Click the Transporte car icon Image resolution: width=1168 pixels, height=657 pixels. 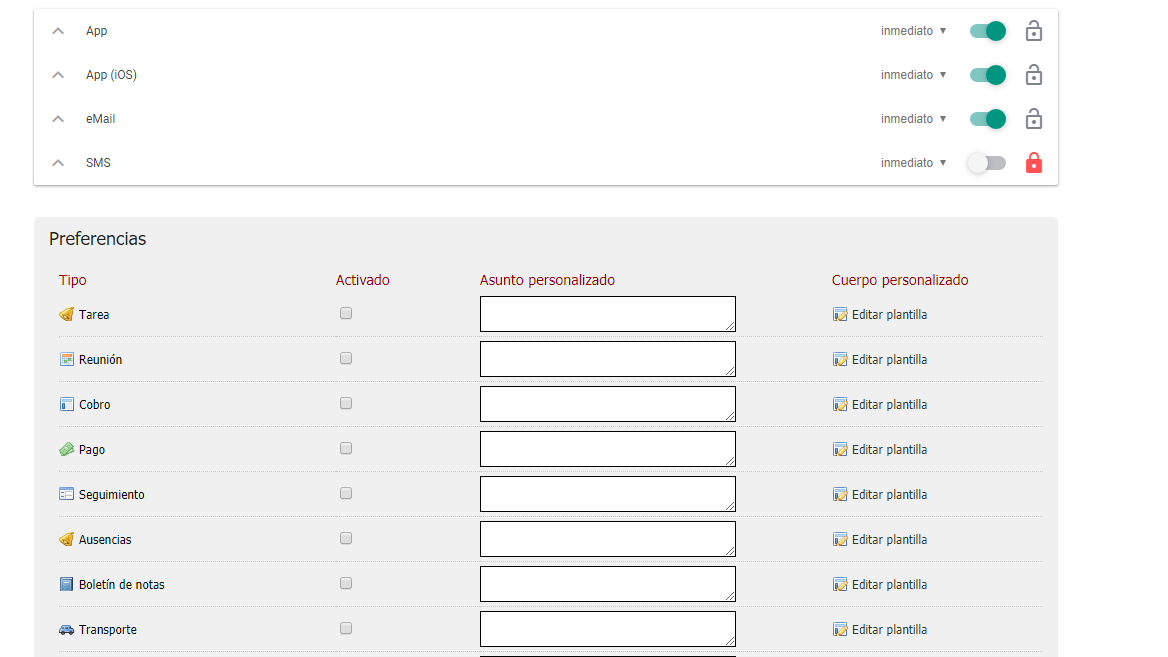(x=66, y=629)
